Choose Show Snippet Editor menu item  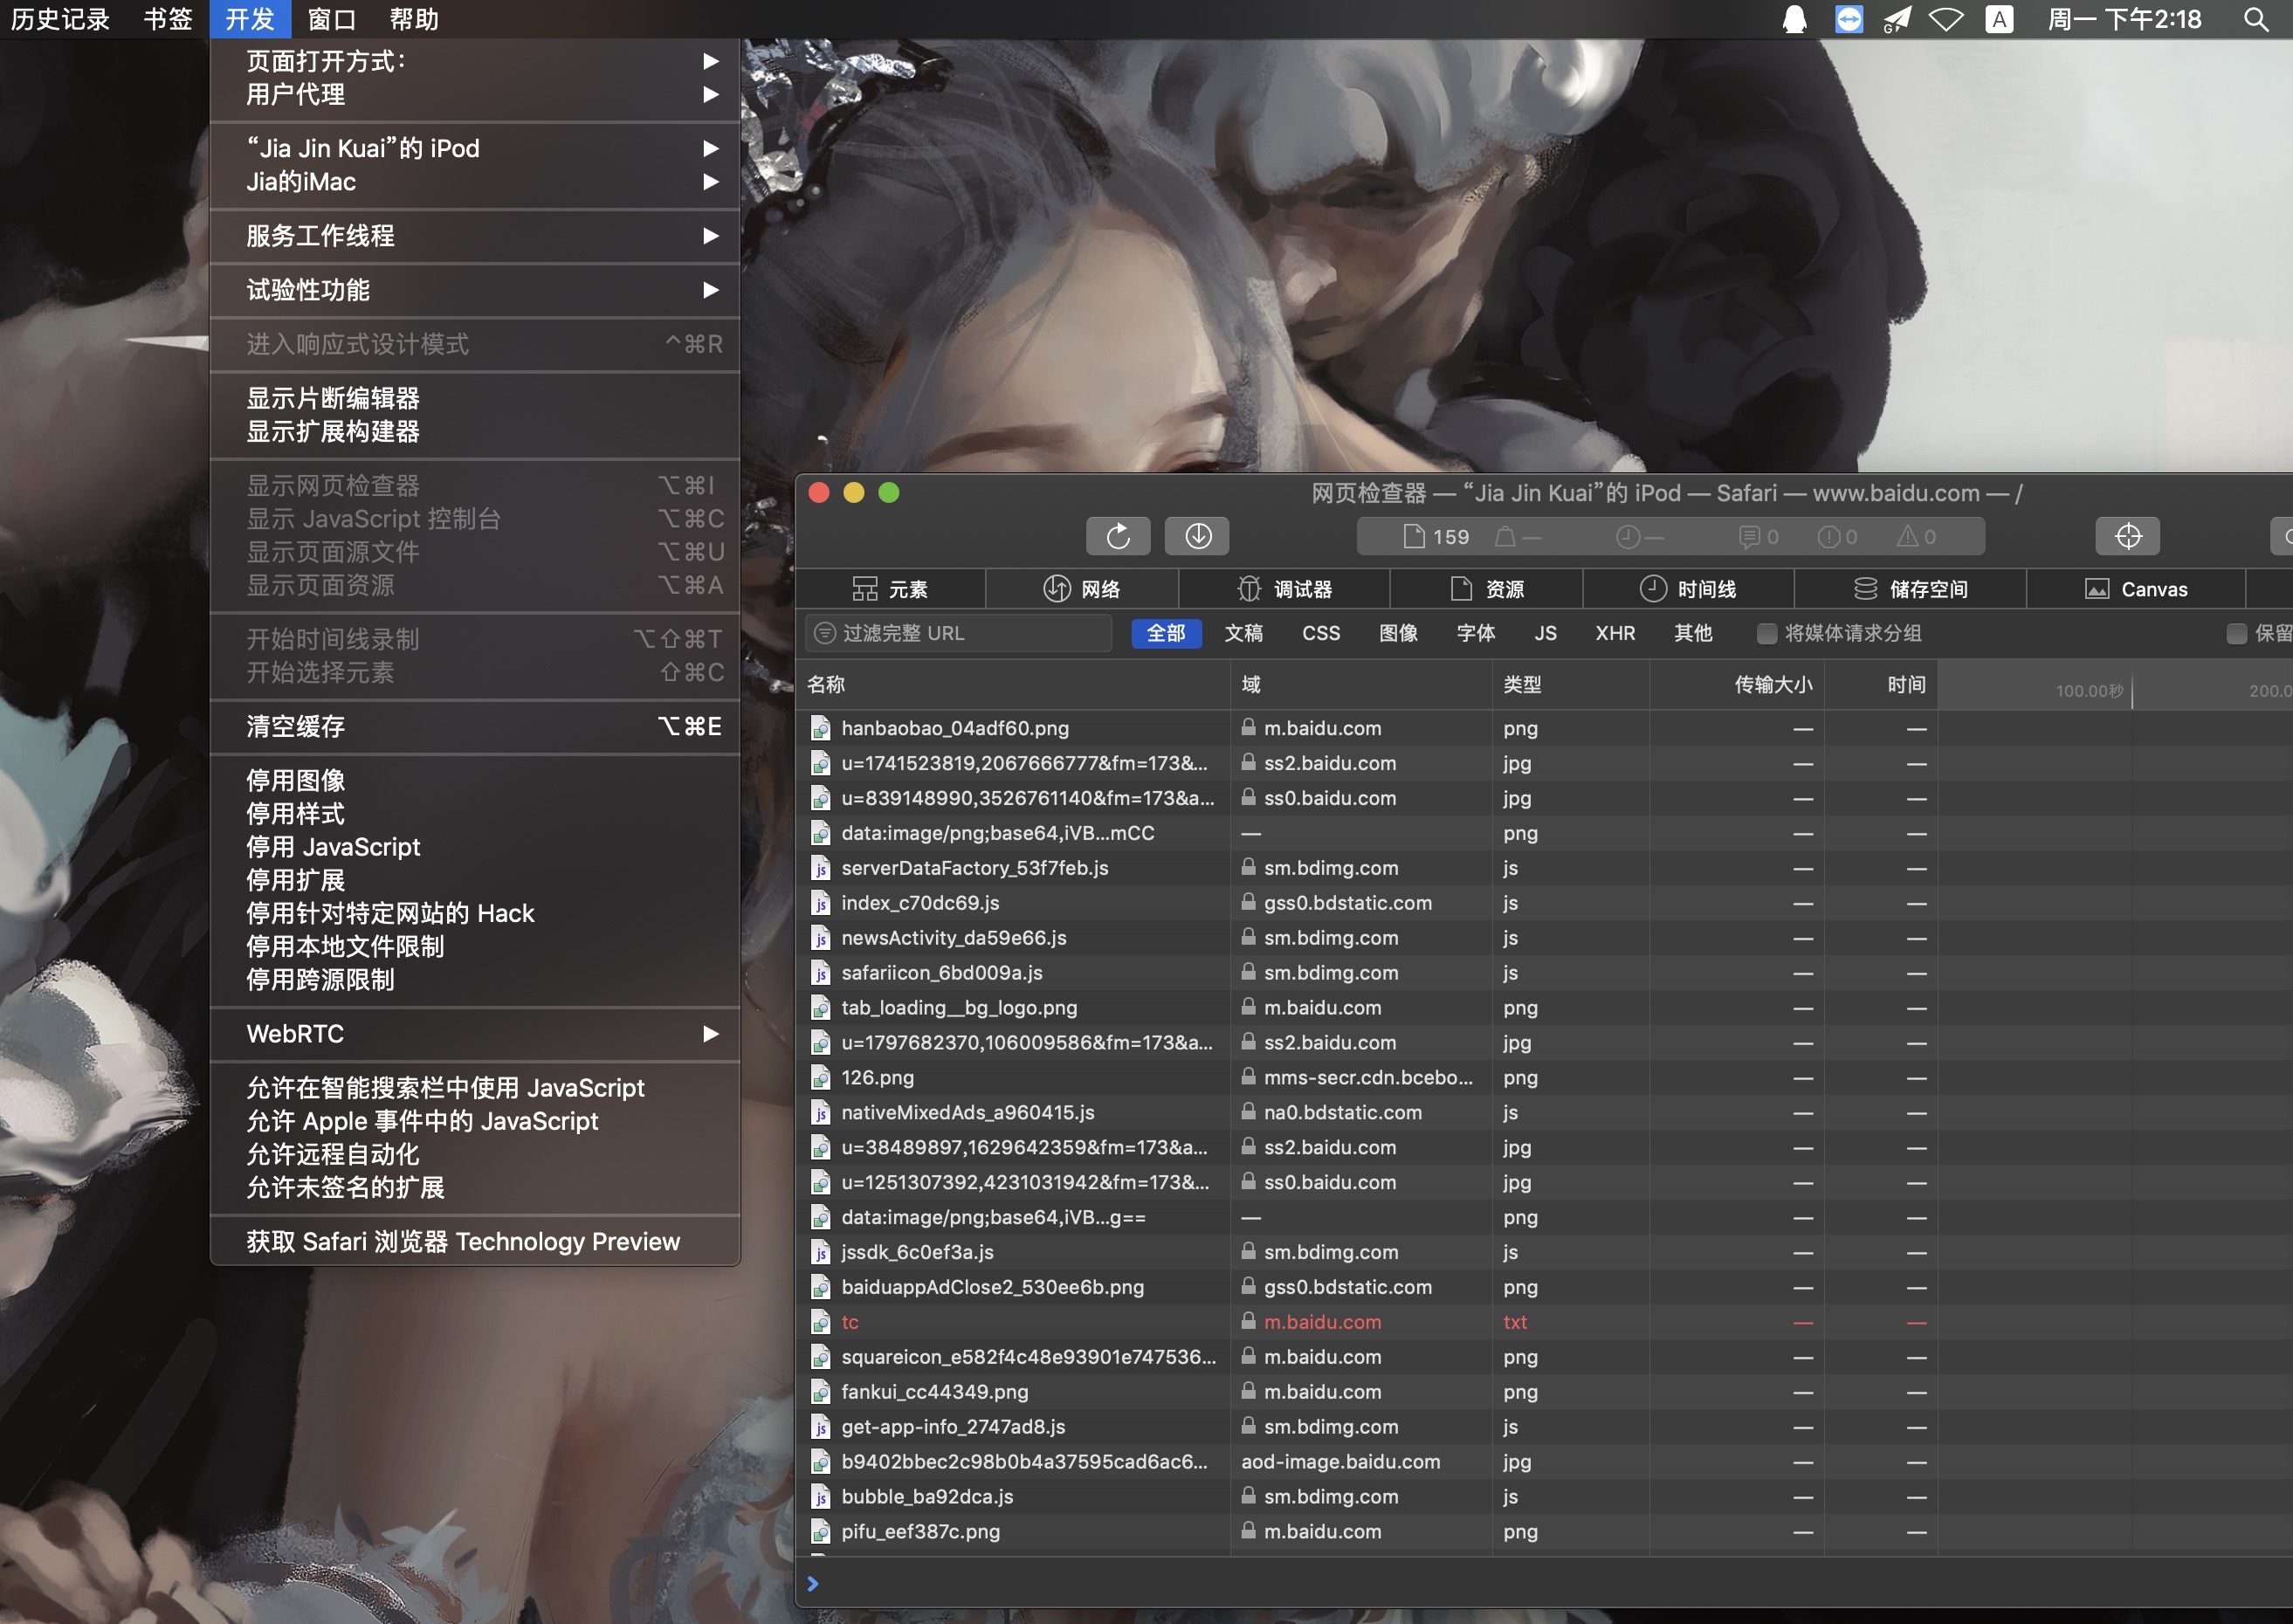click(475, 399)
